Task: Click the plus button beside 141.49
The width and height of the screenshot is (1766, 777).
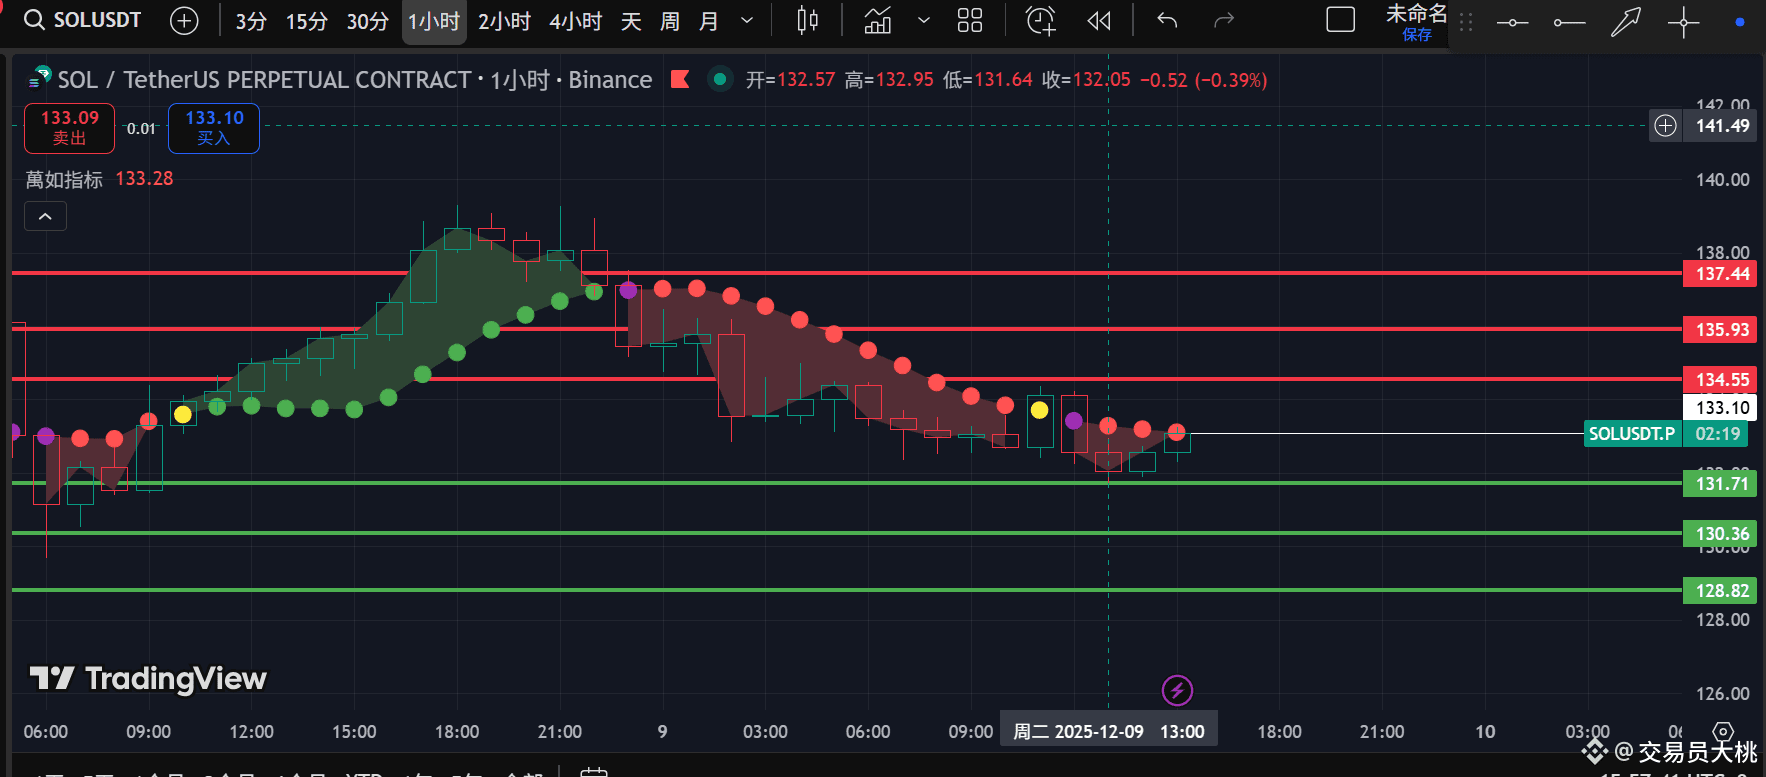Action: (1665, 126)
